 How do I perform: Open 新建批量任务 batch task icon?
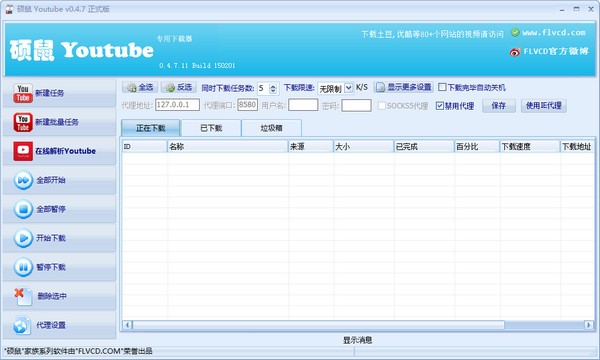tap(23, 122)
